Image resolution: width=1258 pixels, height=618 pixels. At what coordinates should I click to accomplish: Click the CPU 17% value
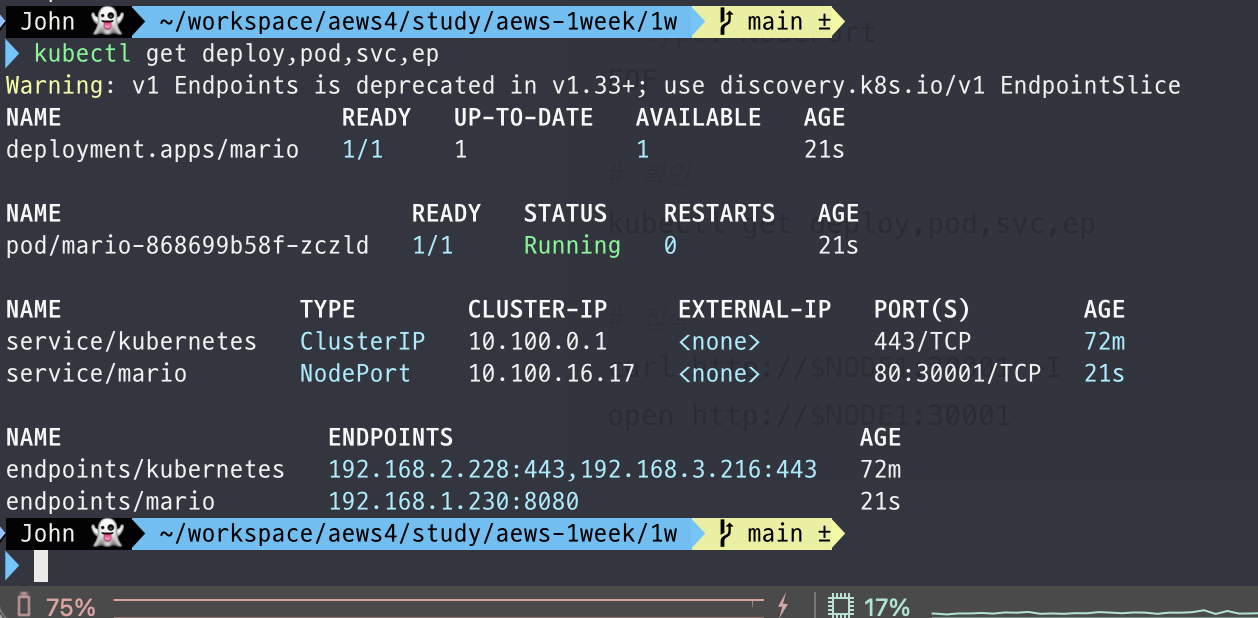click(x=886, y=606)
